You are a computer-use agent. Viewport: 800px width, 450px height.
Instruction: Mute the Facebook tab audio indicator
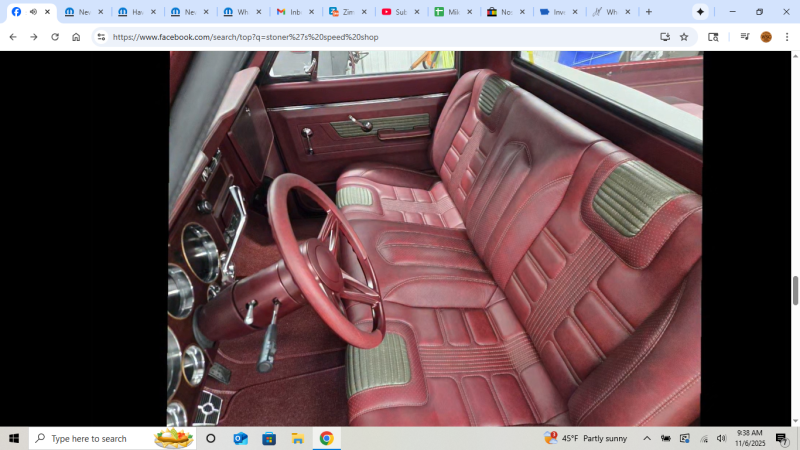[33, 12]
